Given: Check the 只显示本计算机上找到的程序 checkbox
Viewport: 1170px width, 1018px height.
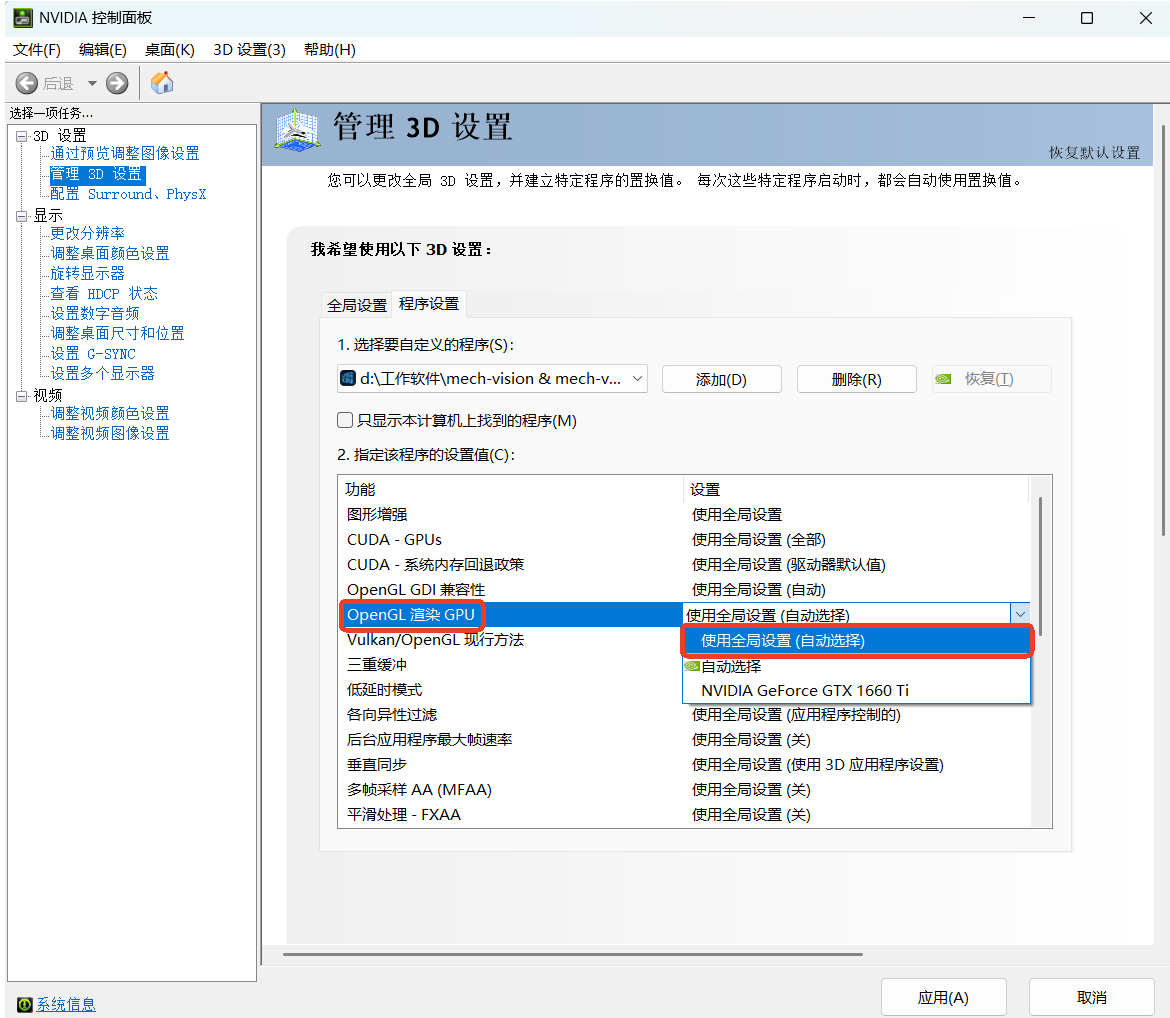Looking at the screenshot, I should click(x=343, y=419).
